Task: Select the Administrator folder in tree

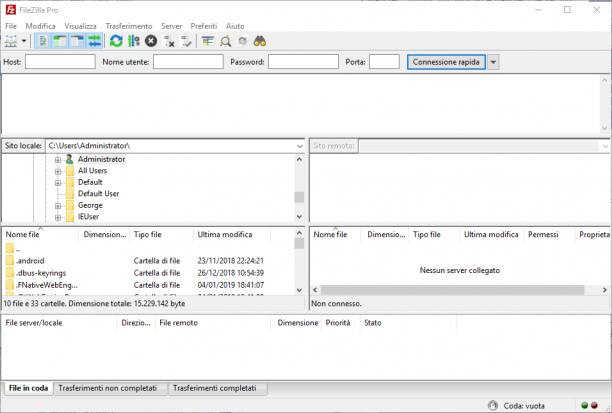Action: (101, 159)
